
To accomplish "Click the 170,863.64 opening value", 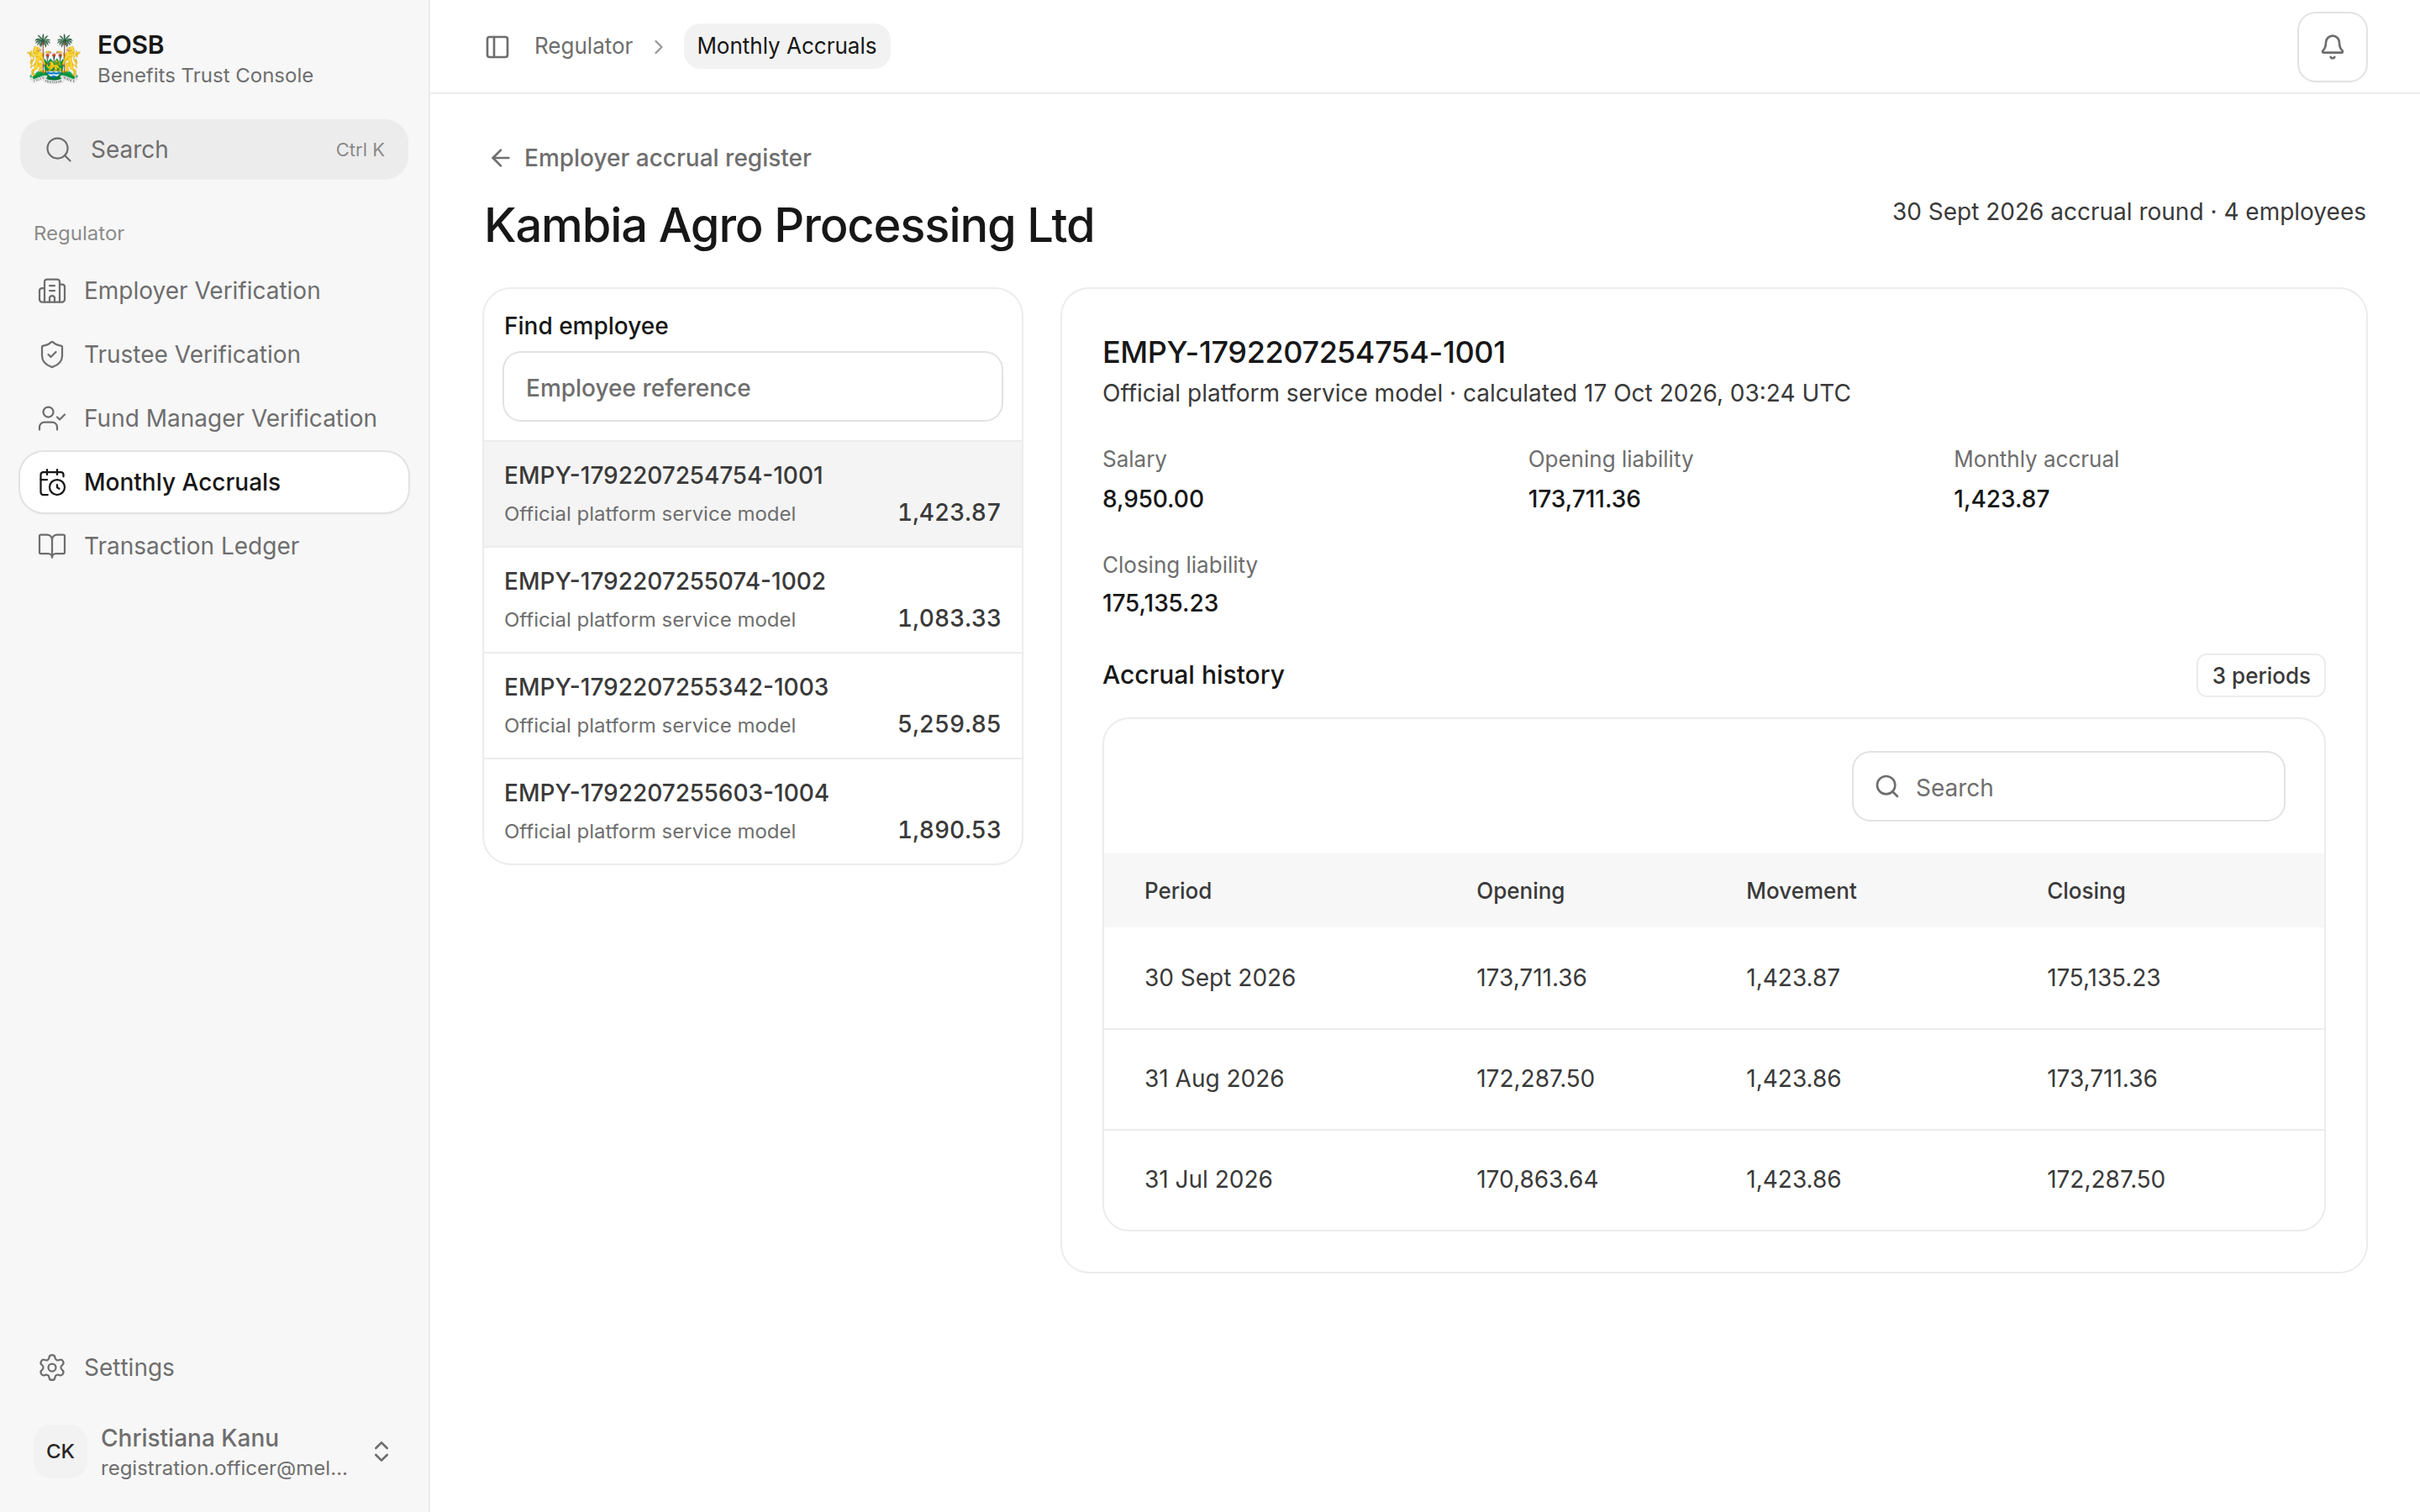I will click(1536, 1179).
